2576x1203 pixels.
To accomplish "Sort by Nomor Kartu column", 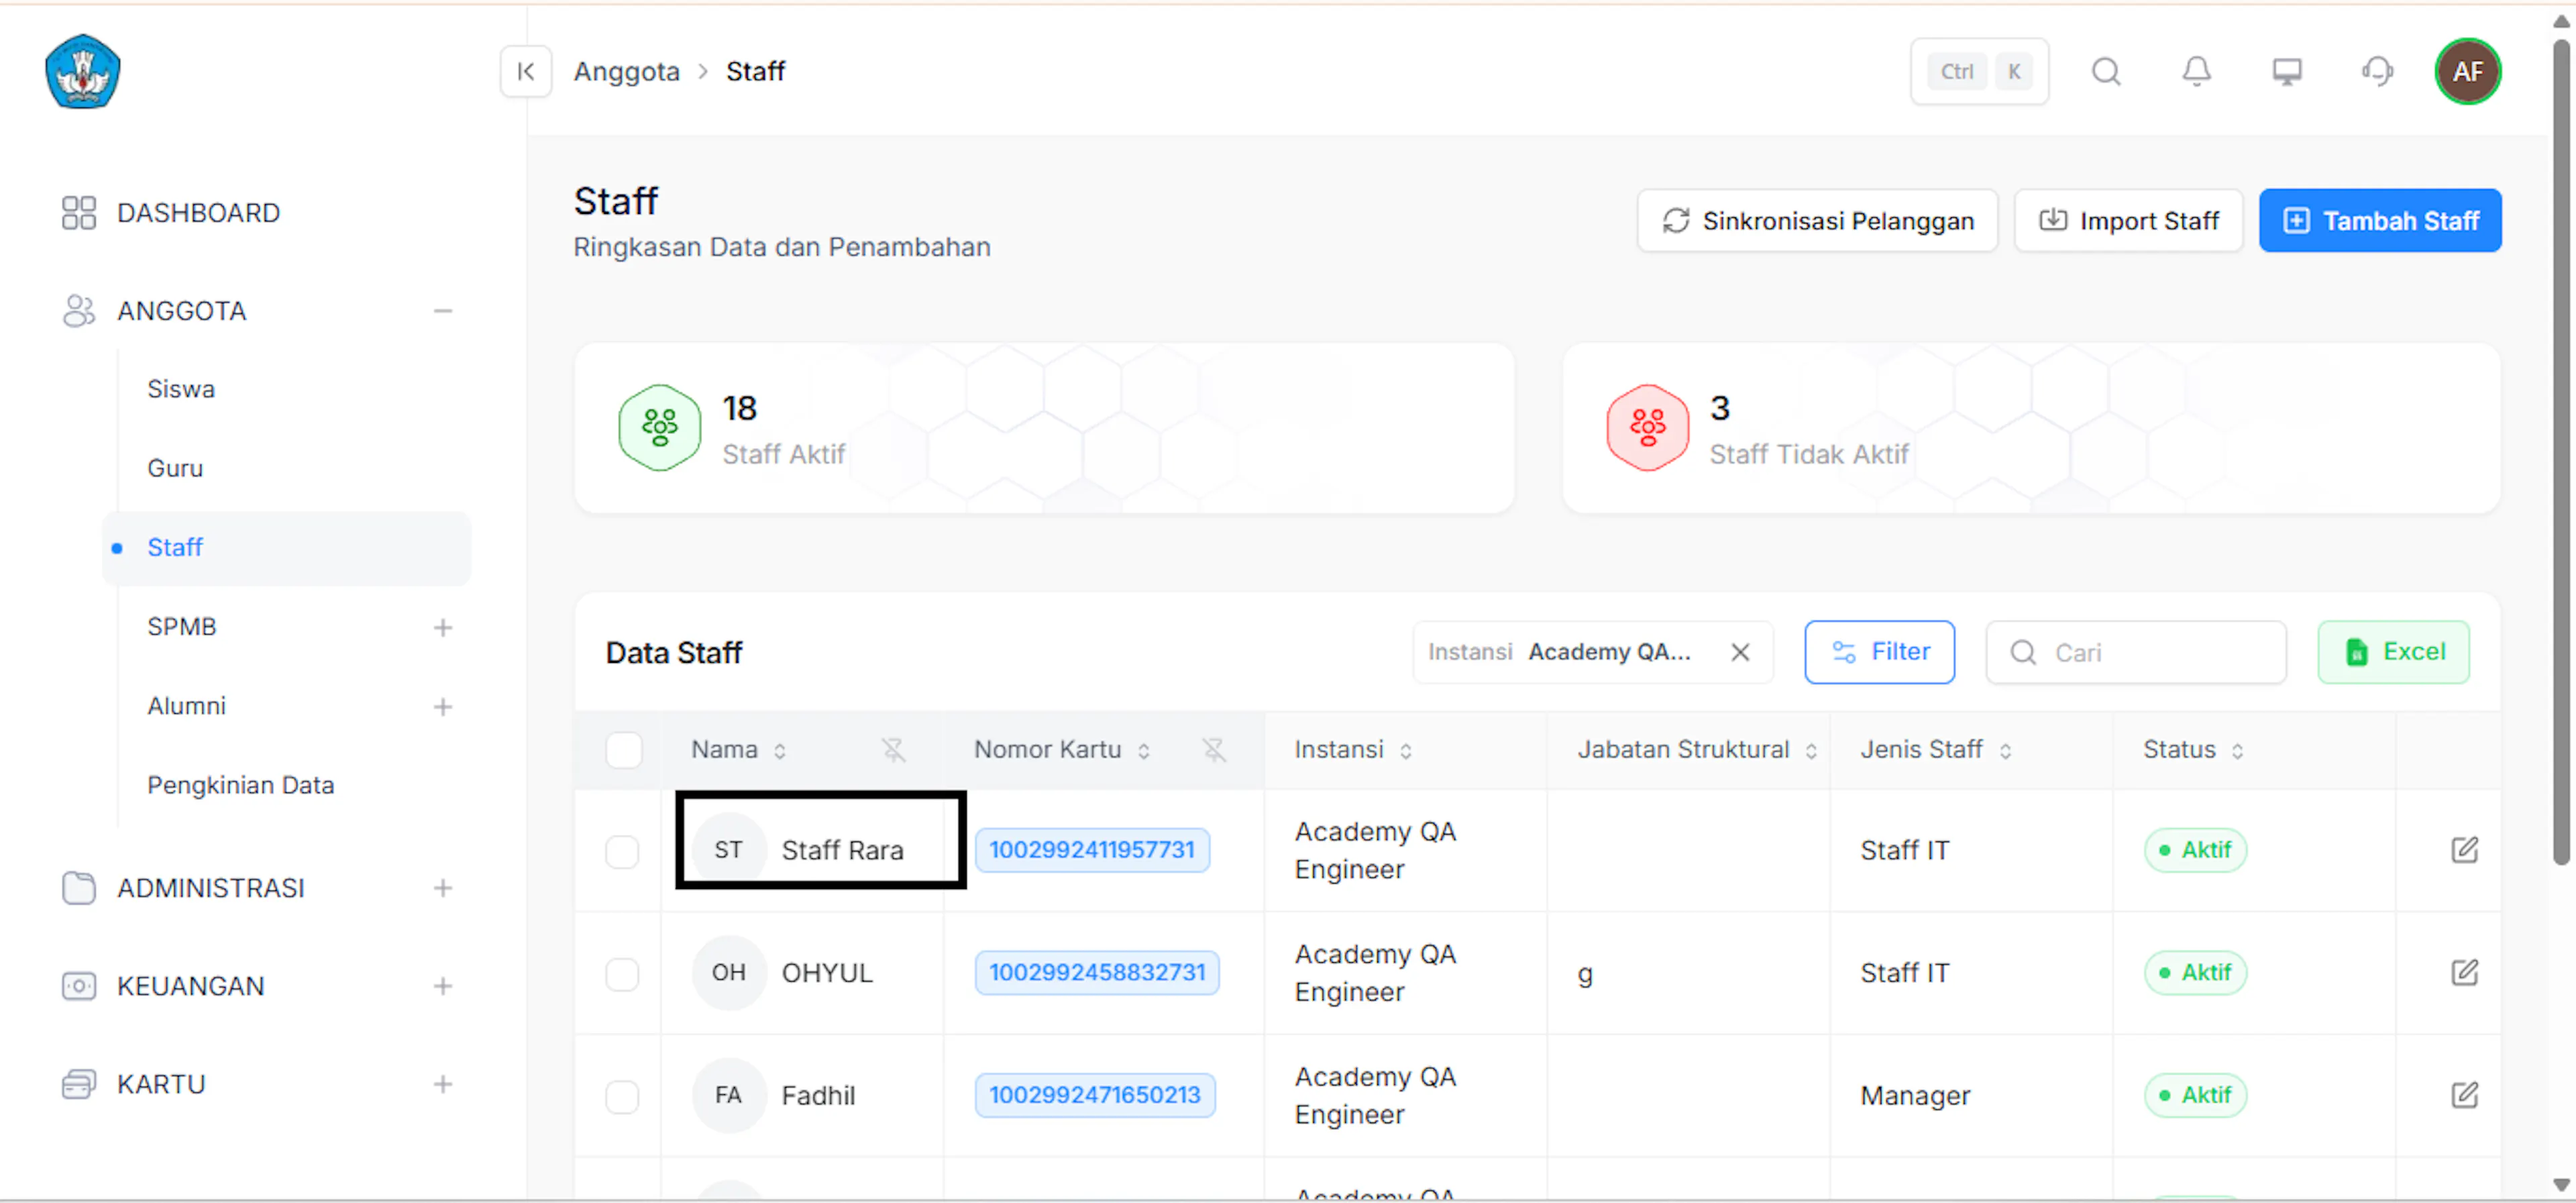I will 1144,751.
